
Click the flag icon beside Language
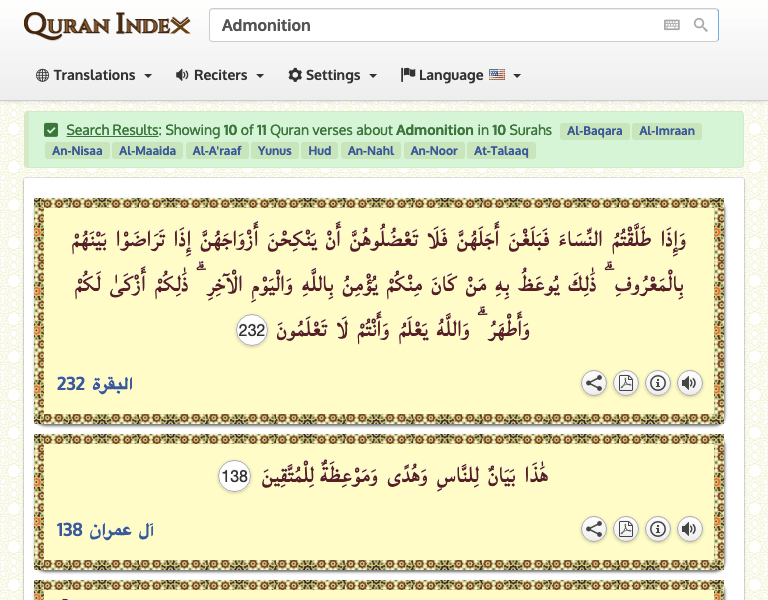coord(408,74)
